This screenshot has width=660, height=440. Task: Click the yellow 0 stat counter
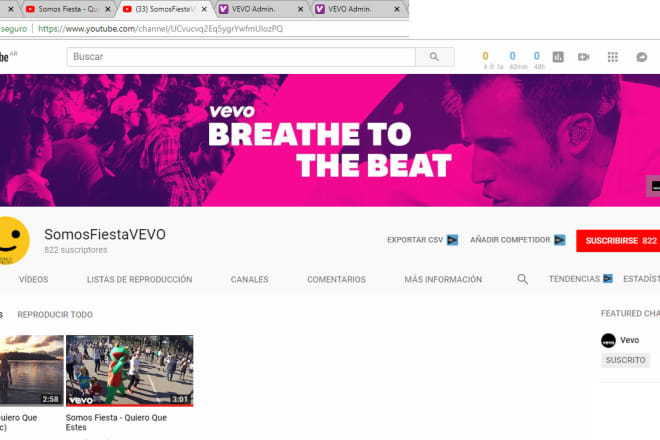point(485,56)
